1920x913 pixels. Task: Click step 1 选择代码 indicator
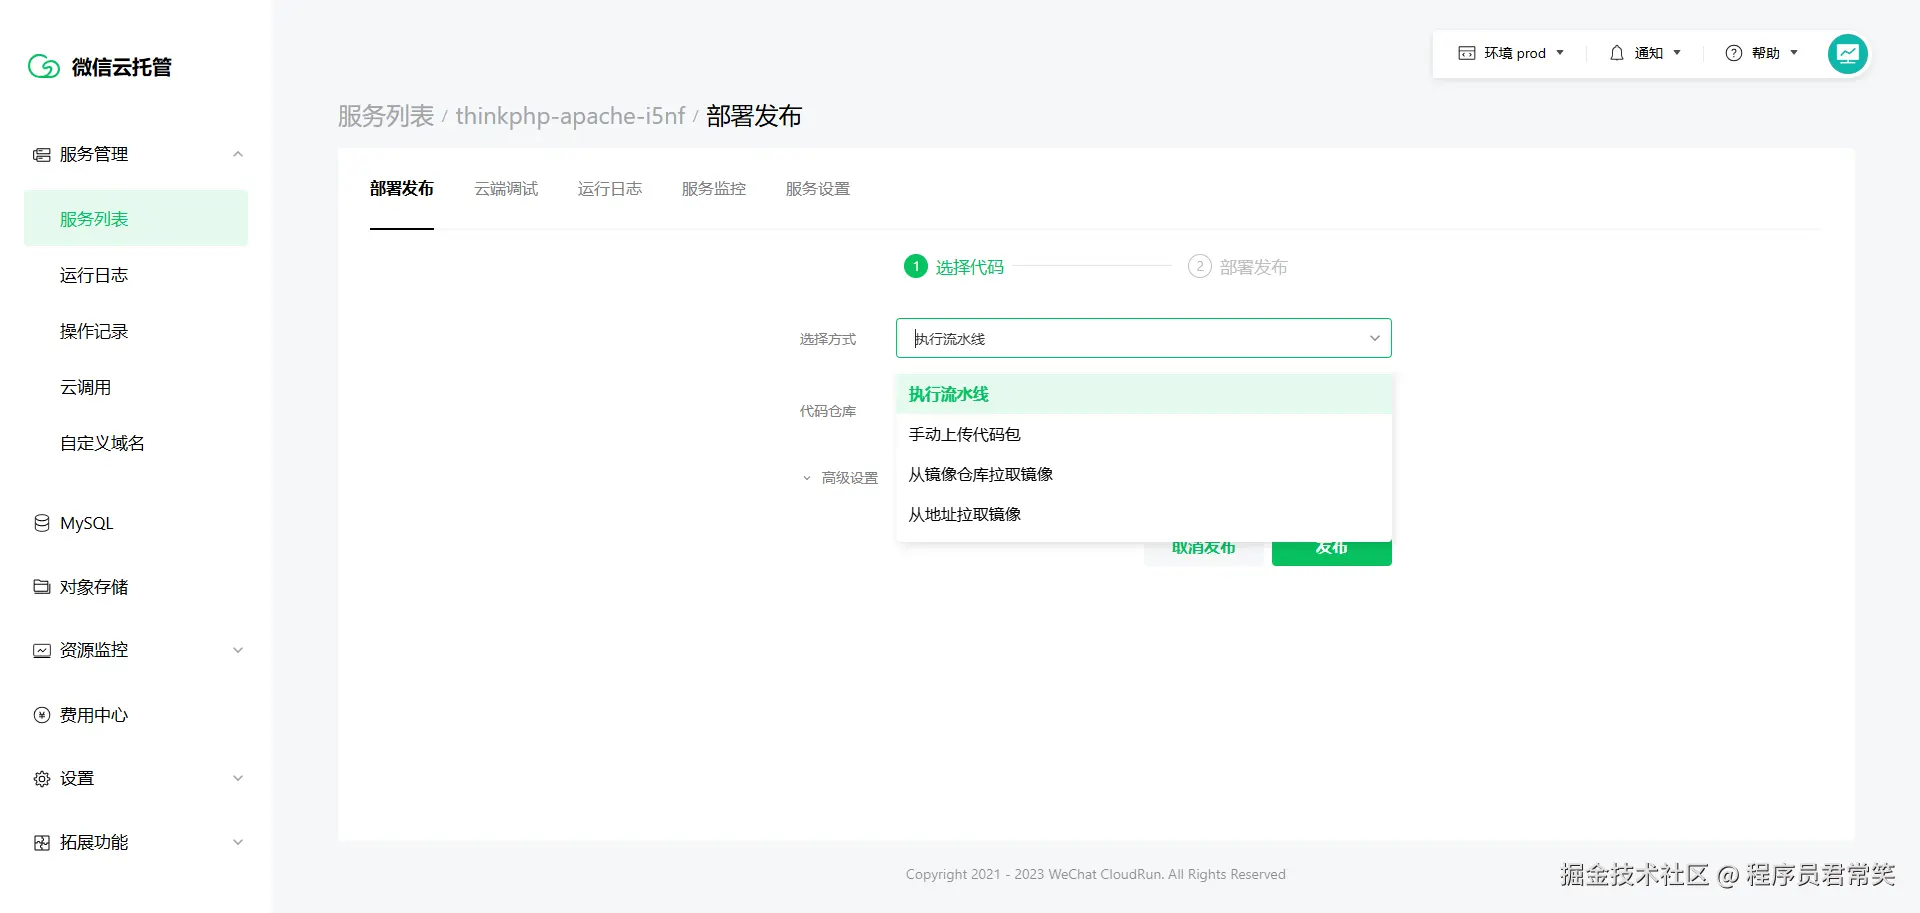point(954,267)
